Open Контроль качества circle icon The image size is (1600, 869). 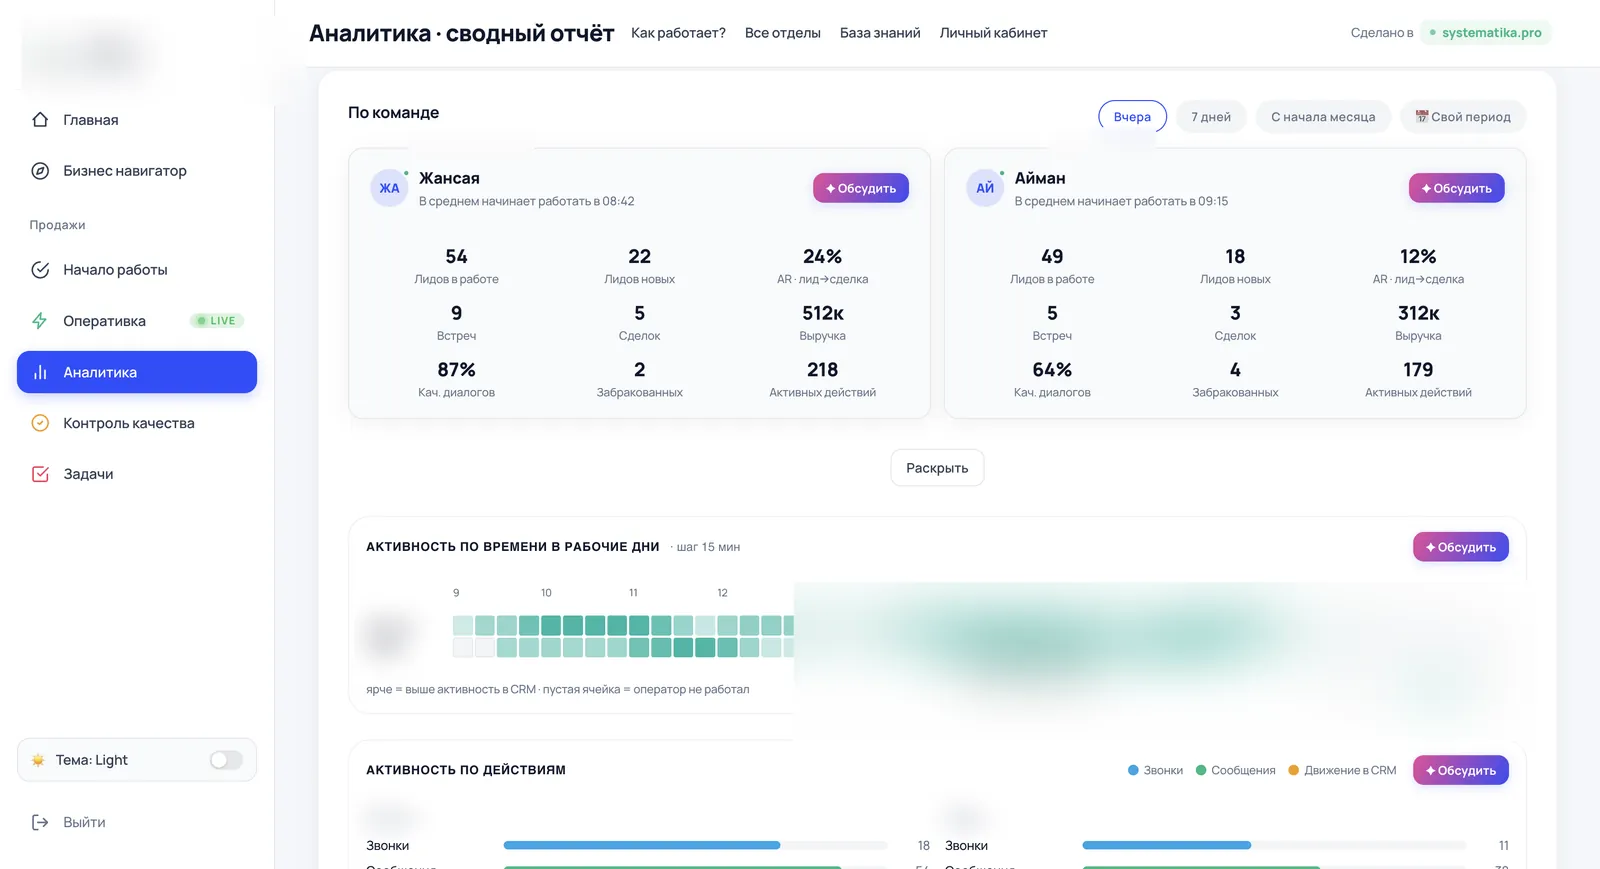pyautogui.click(x=40, y=423)
